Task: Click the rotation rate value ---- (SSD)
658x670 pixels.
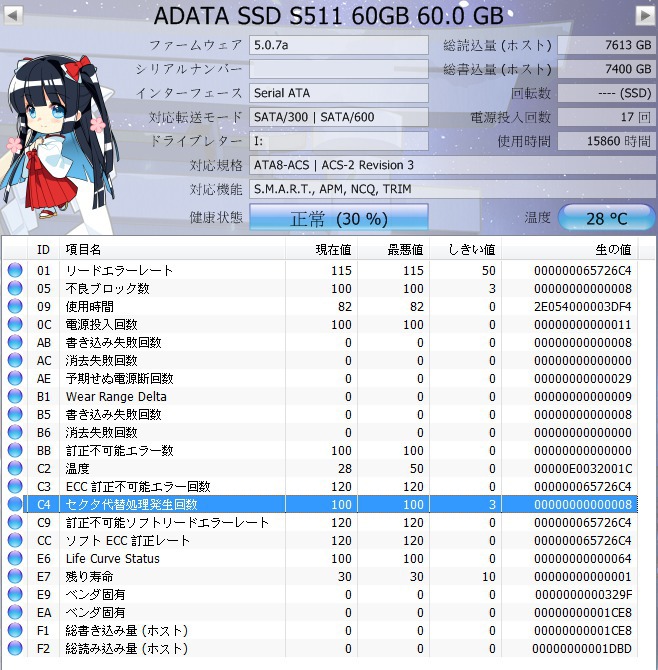Action: 606,93
